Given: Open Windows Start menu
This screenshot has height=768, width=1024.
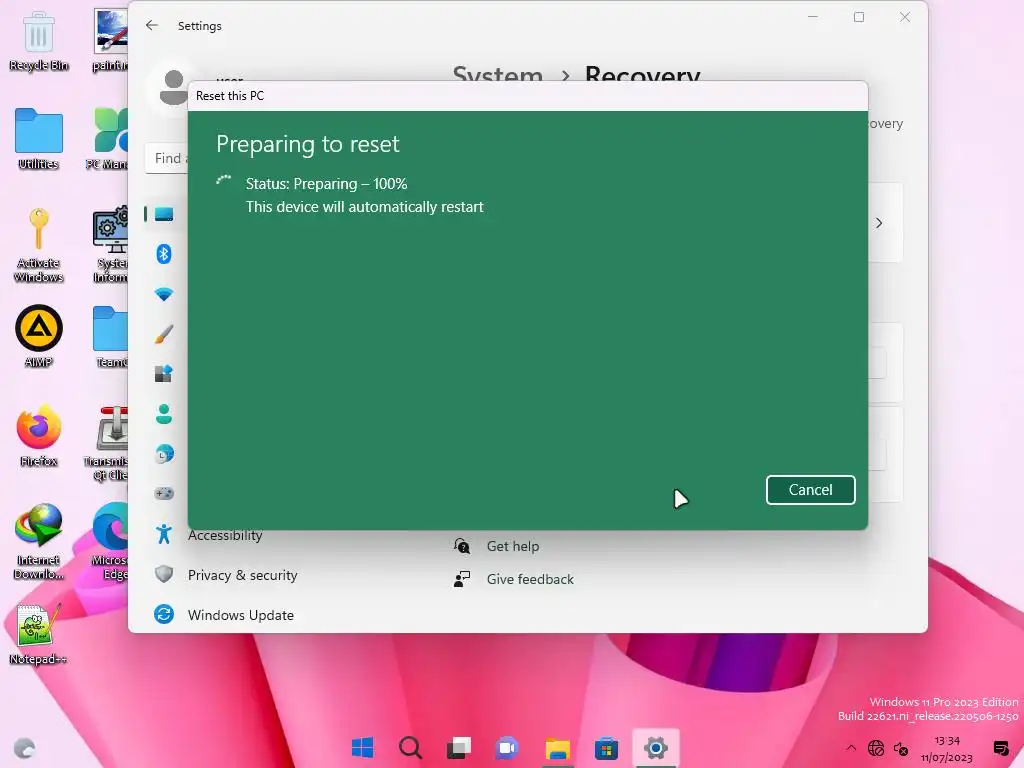Looking at the screenshot, I should click(x=362, y=748).
